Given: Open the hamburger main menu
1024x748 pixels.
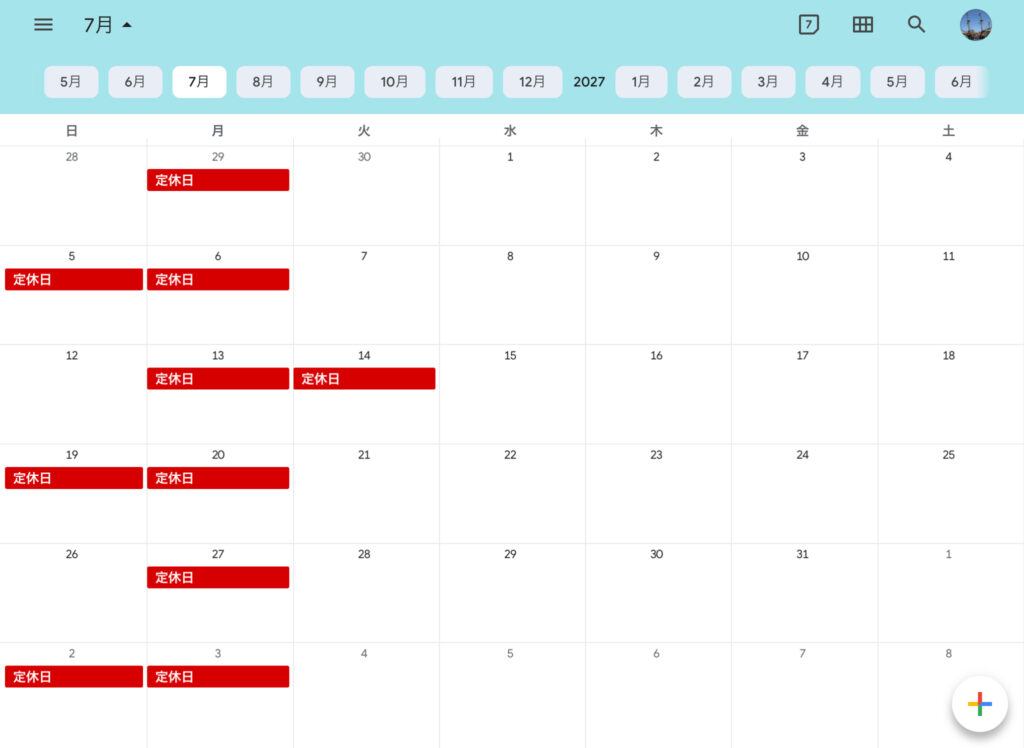Looking at the screenshot, I should tap(43, 25).
